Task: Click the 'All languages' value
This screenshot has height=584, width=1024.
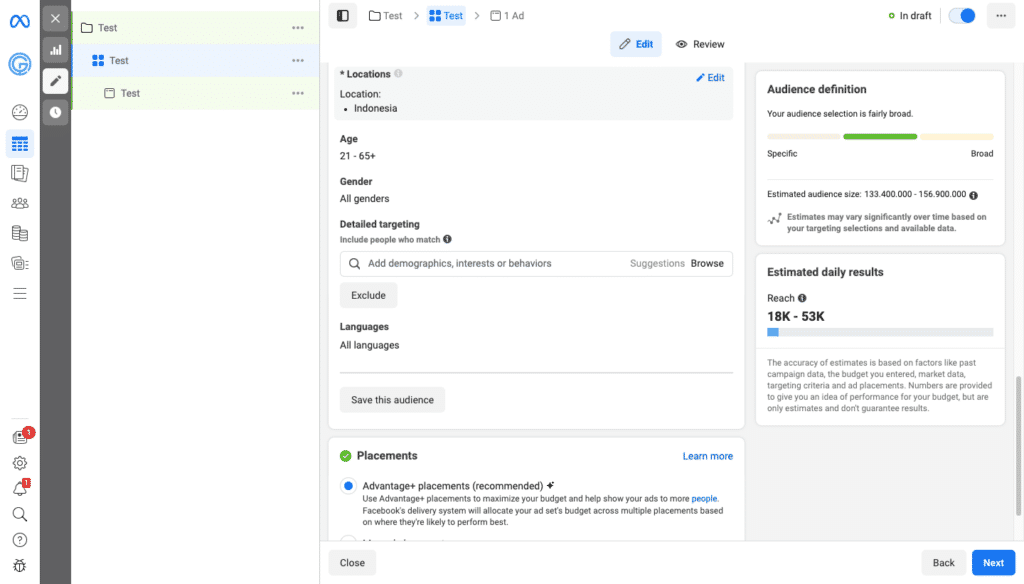Action: pos(370,346)
